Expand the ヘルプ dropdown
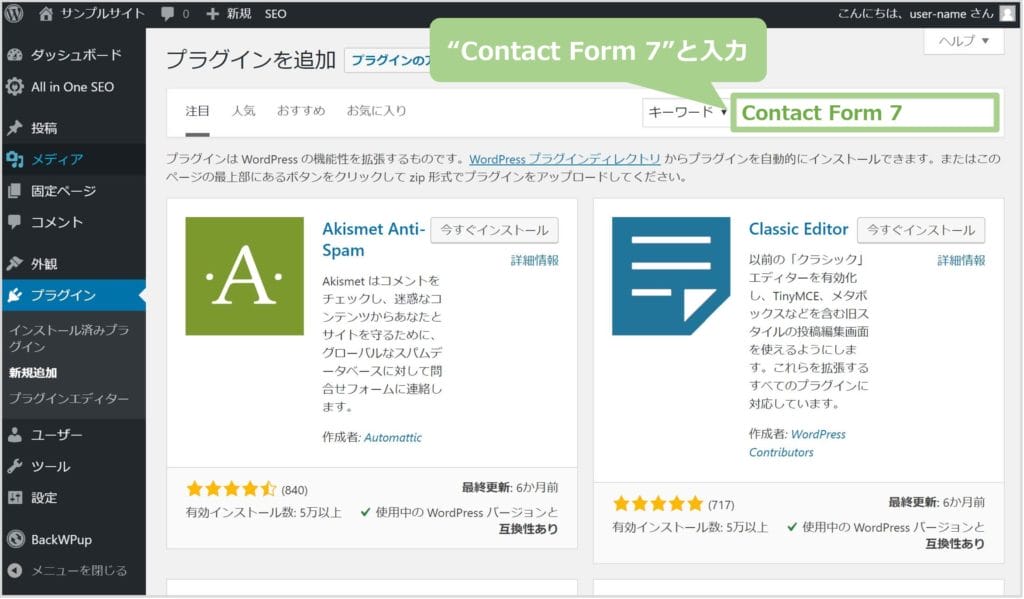Viewport: 1024px width, 599px height. (x=964, y=41)
